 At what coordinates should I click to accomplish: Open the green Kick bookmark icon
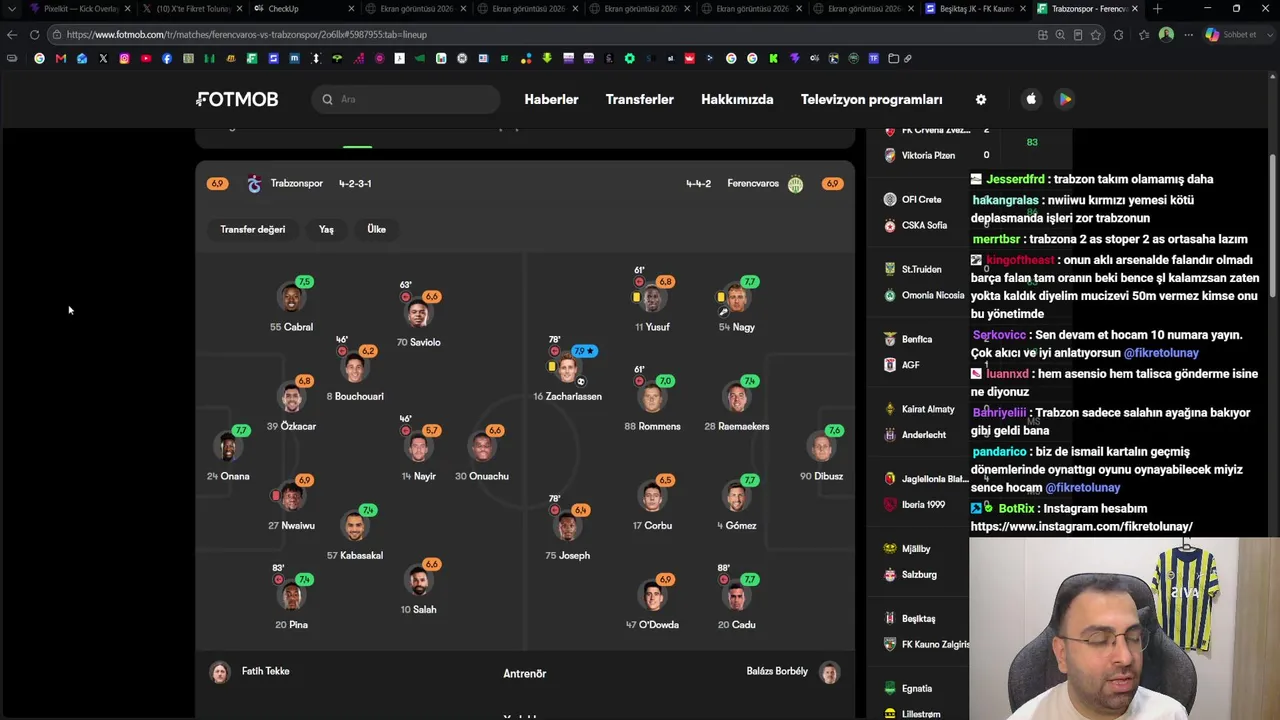773,58
